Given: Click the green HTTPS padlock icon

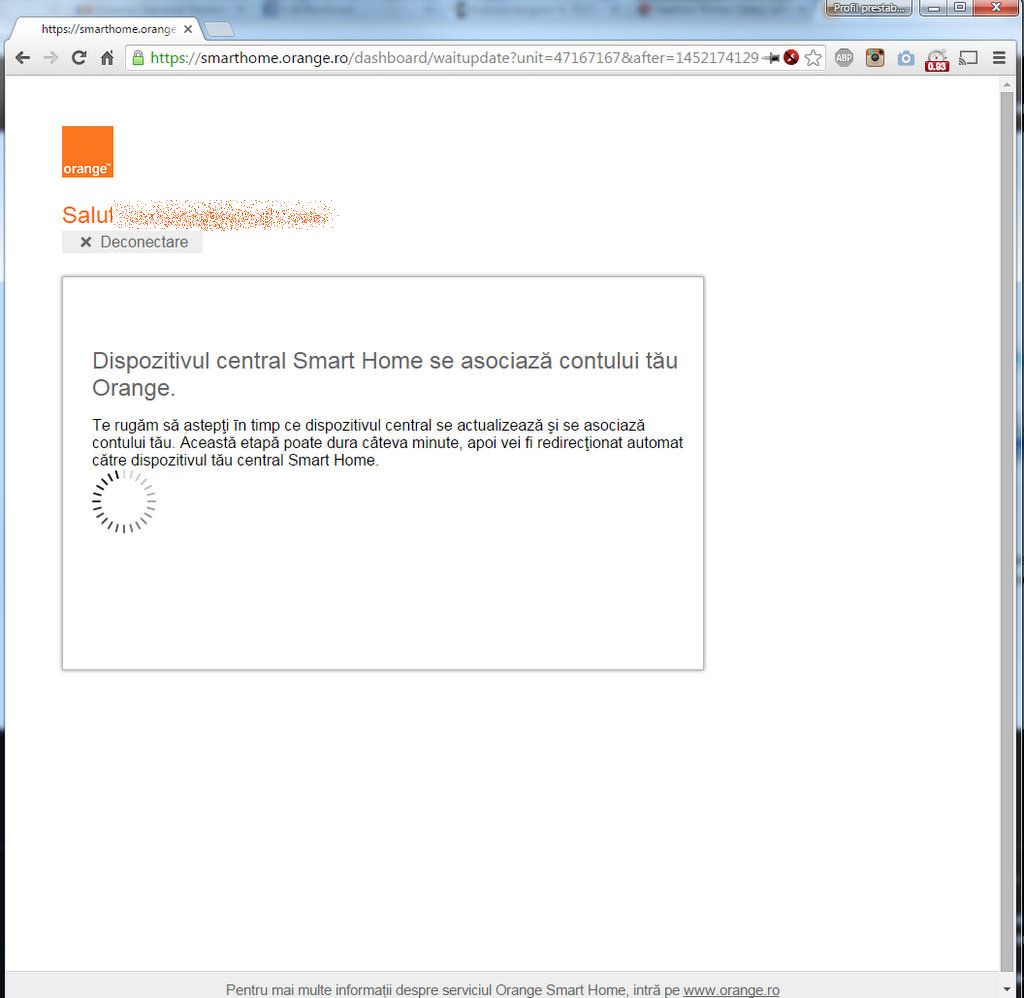Looking at the screenshot, I should pos(138,58).
